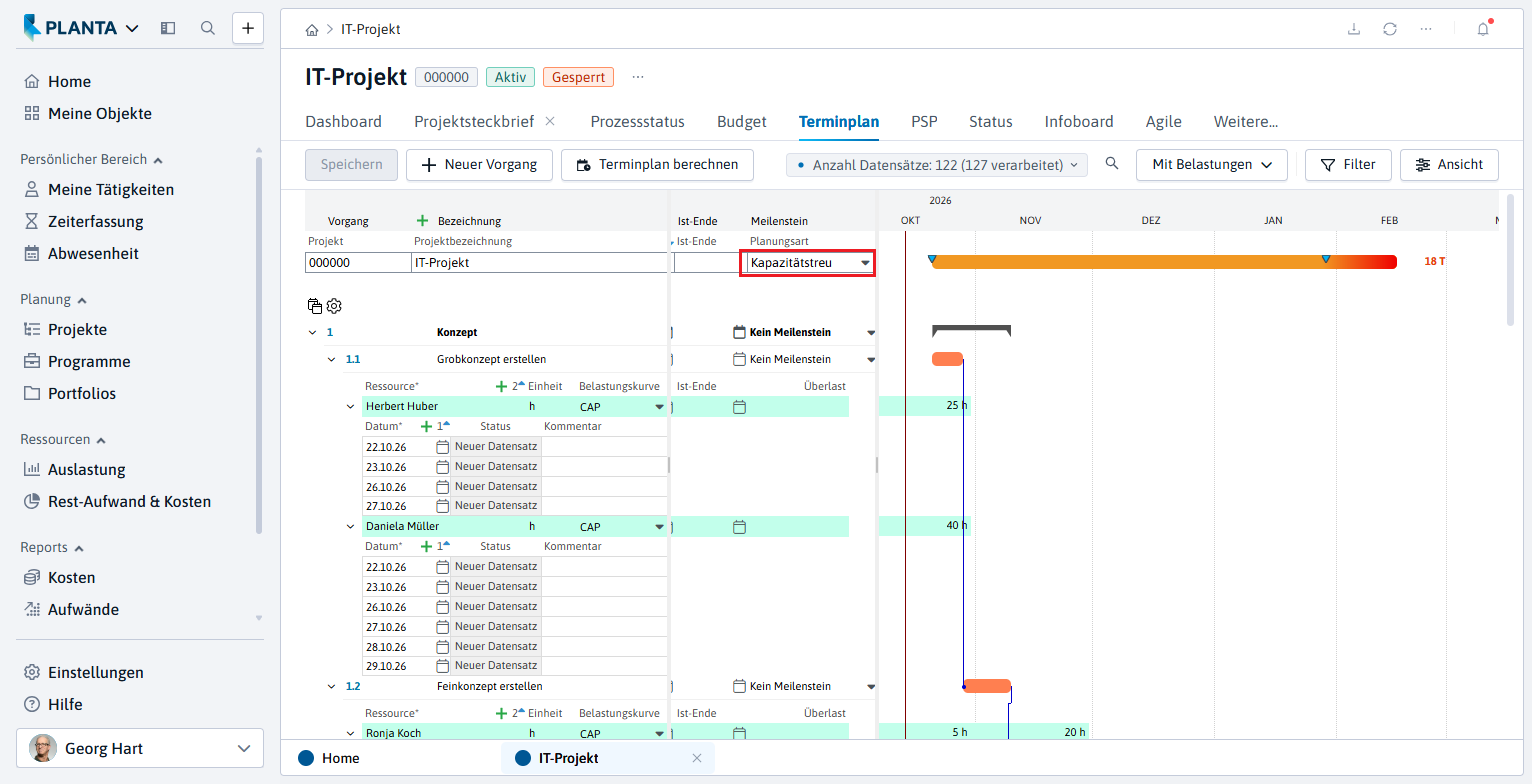Screen dimensions: 1532x784
Task: Open the three-dot menu next to Gesperrt
Action: click(x=638, y=77)
